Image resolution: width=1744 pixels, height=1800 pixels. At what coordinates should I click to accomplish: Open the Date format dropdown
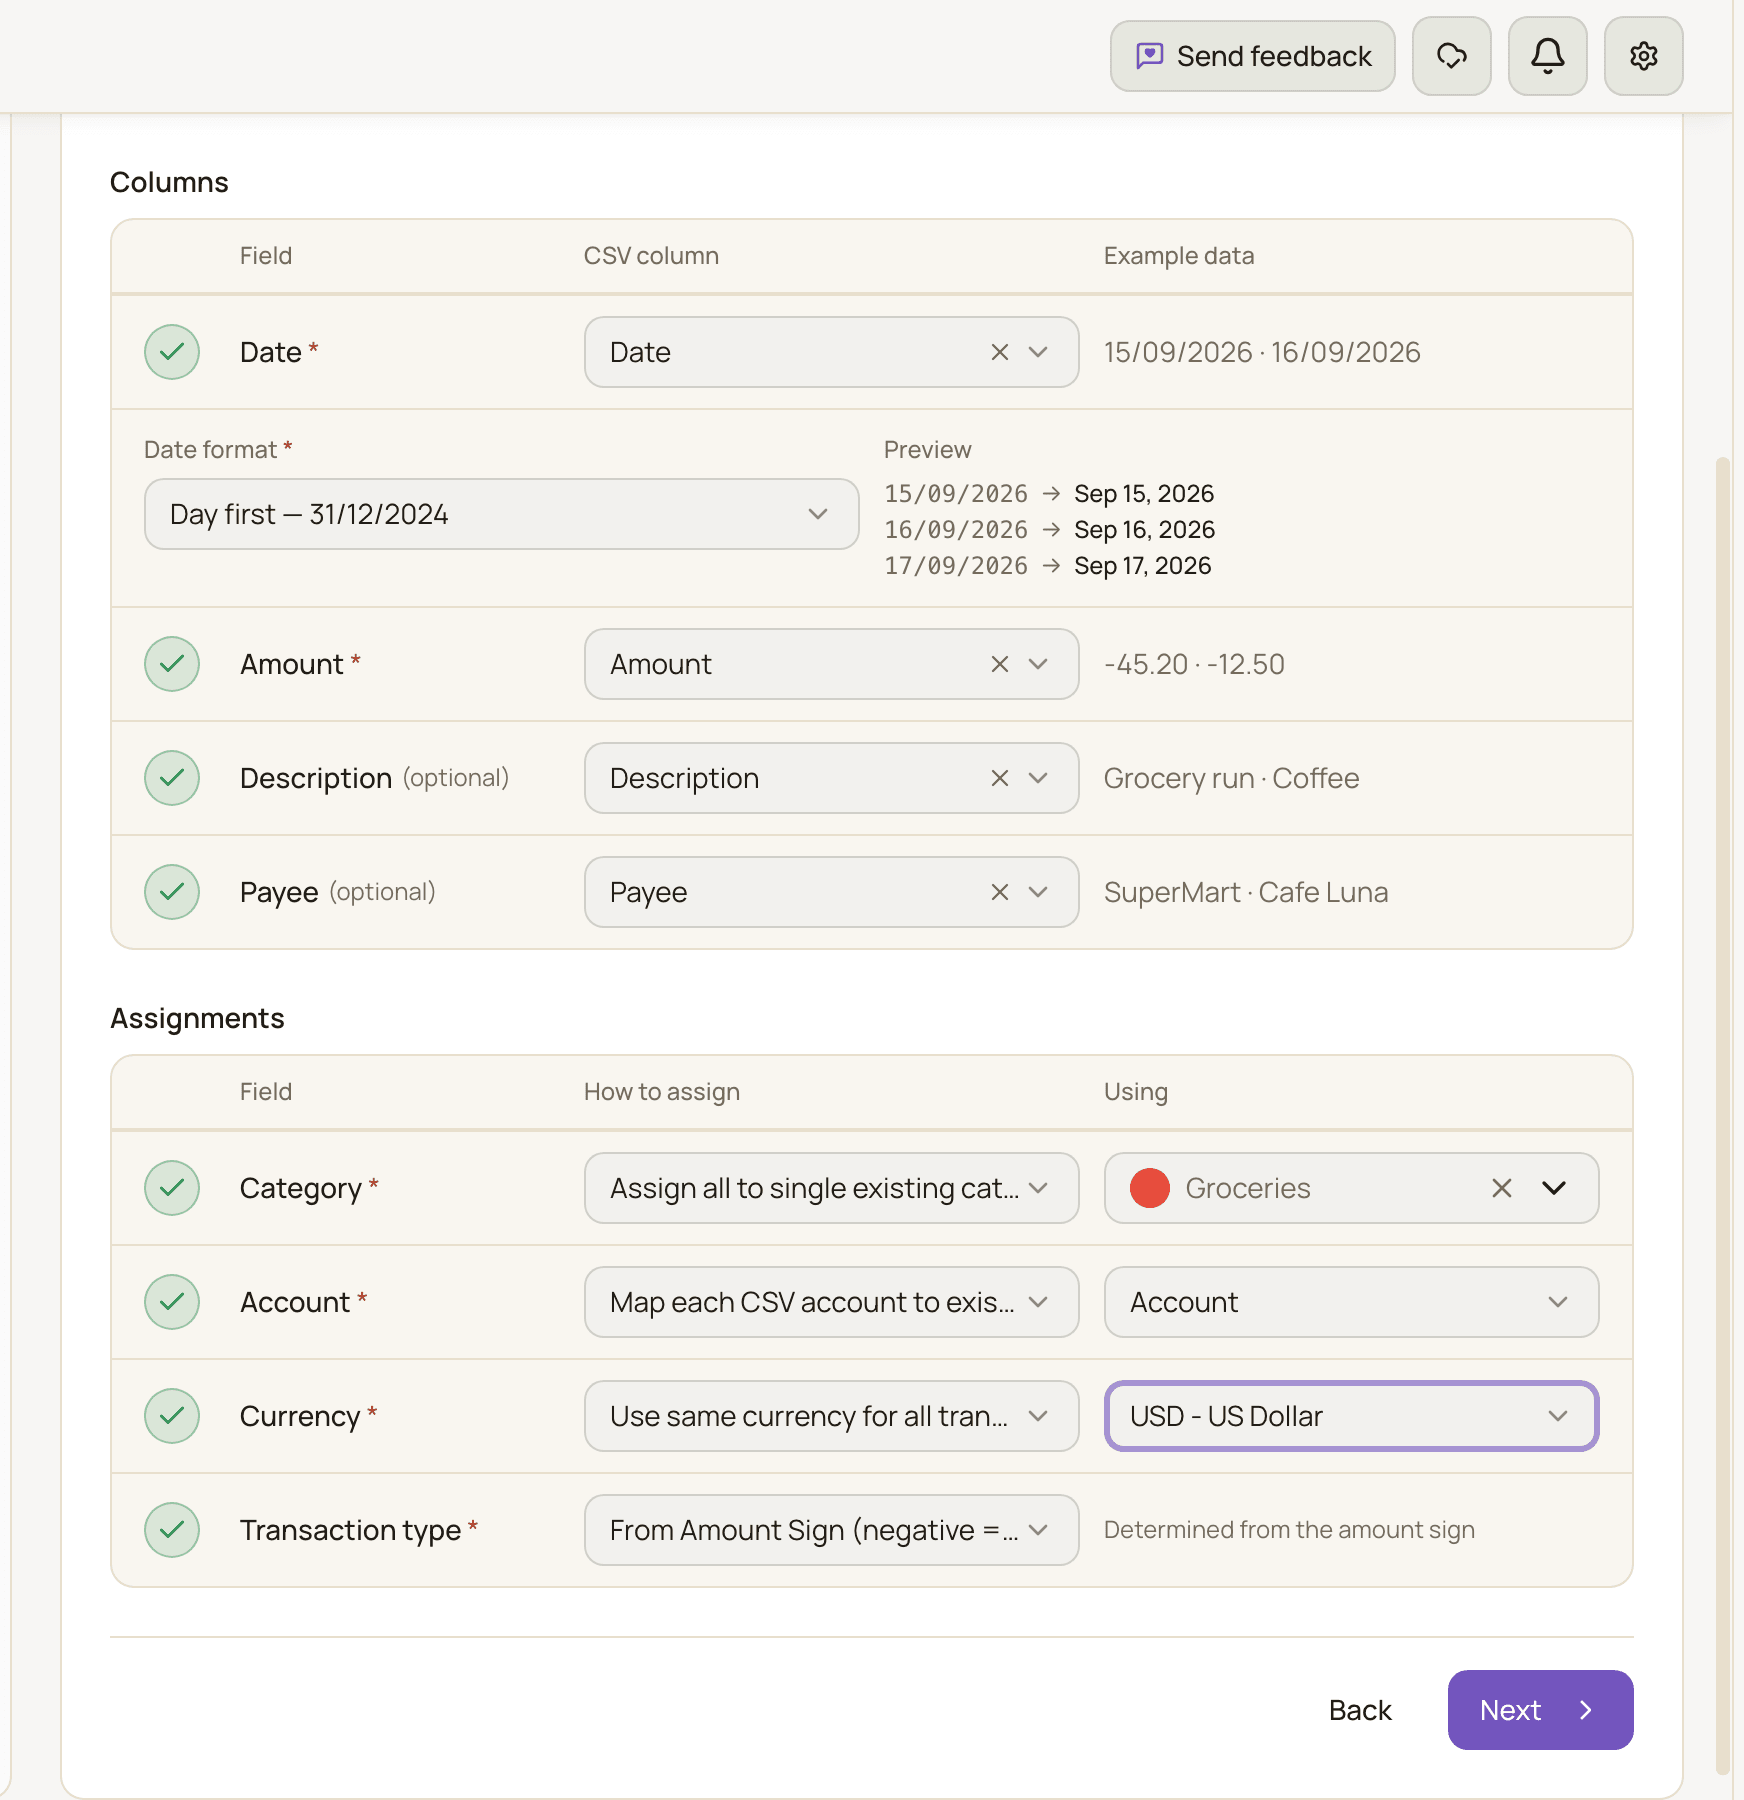tap(502, 514)
